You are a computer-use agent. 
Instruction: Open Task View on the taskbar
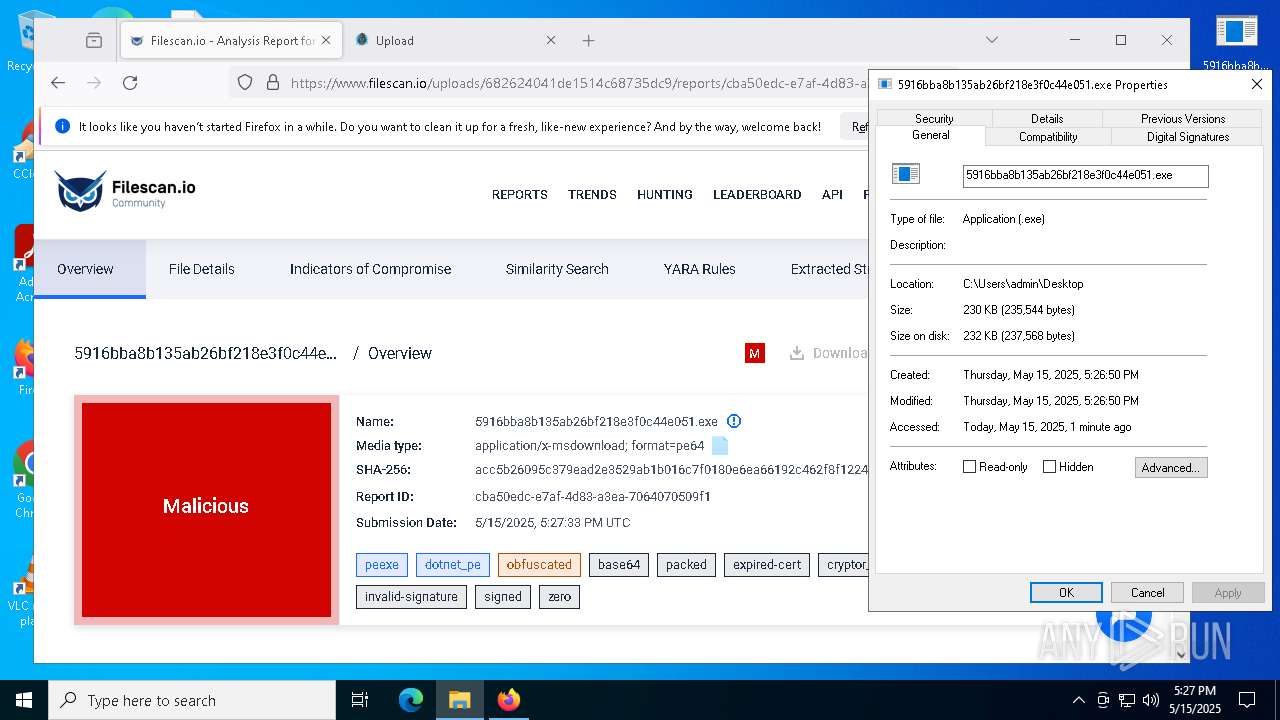click(x=360, y=700)
